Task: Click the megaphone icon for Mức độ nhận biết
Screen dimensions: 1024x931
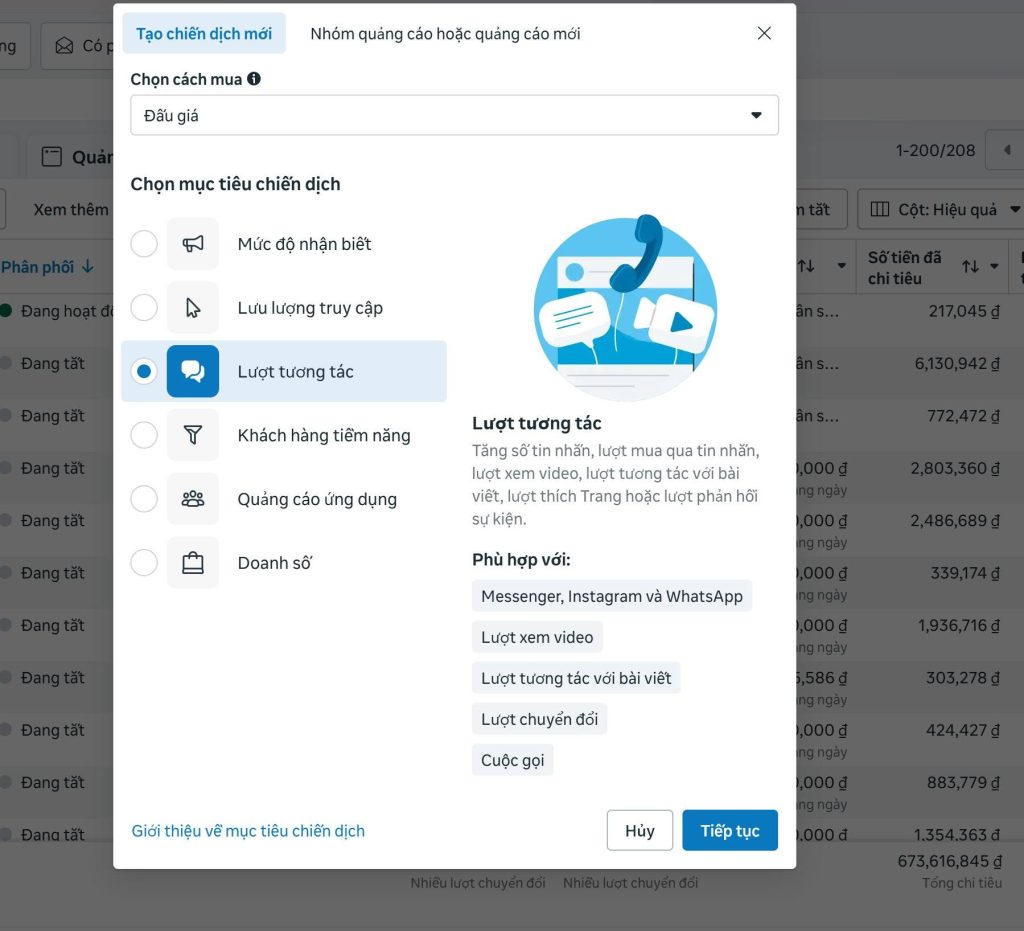Action: [x=193, y=244]
